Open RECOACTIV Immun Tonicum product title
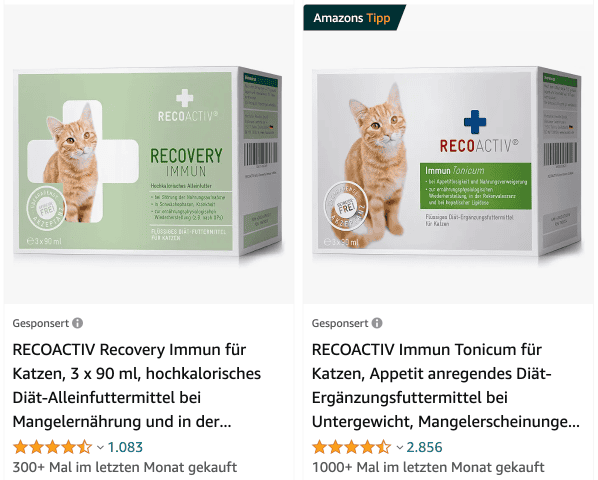 pos(445,385)
